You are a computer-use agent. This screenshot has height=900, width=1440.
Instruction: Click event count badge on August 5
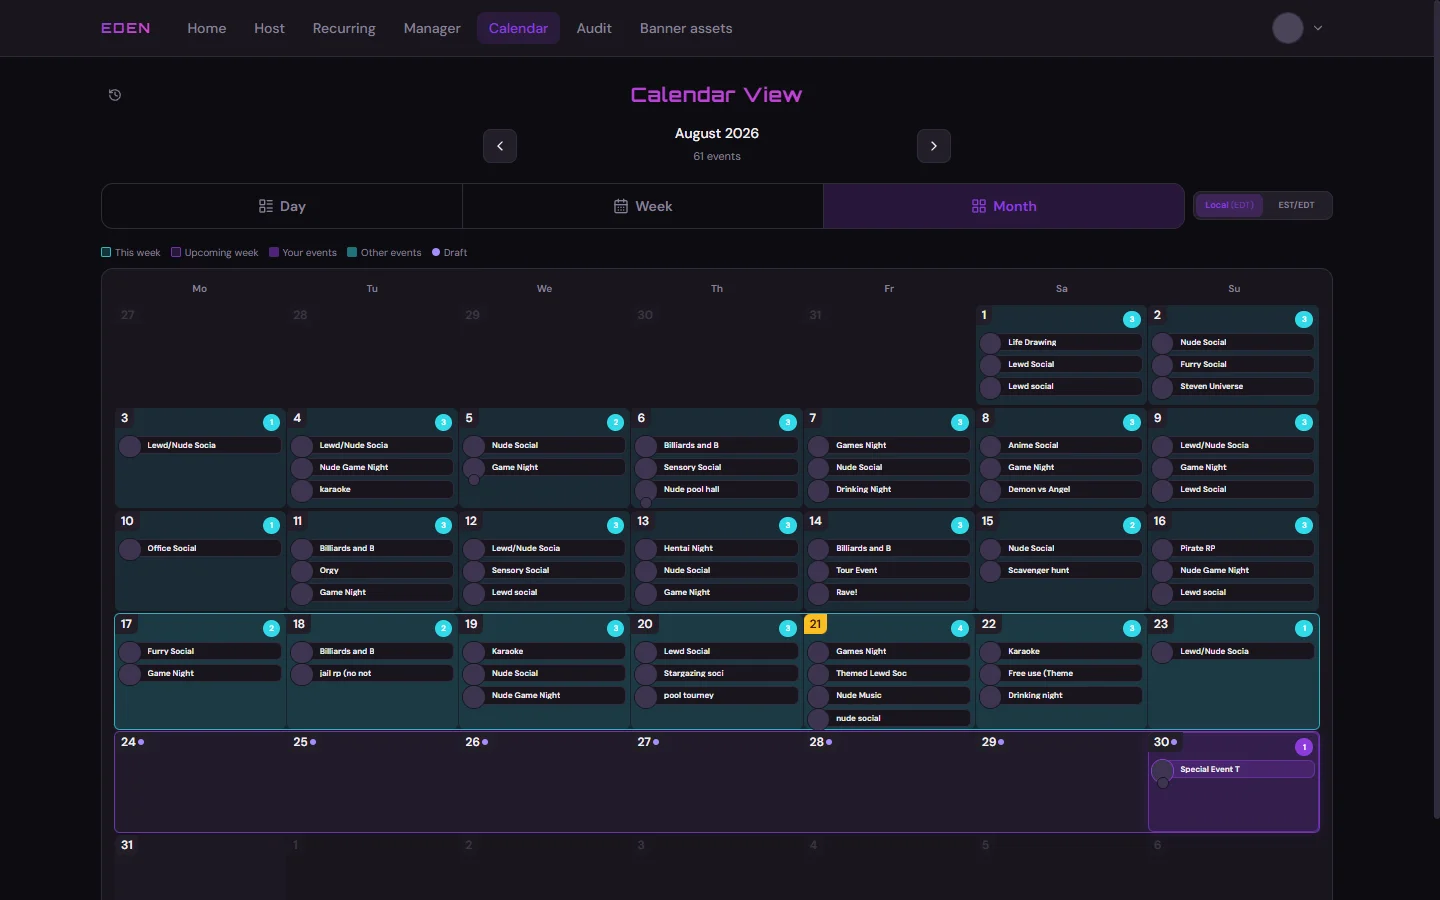[616, 422]
